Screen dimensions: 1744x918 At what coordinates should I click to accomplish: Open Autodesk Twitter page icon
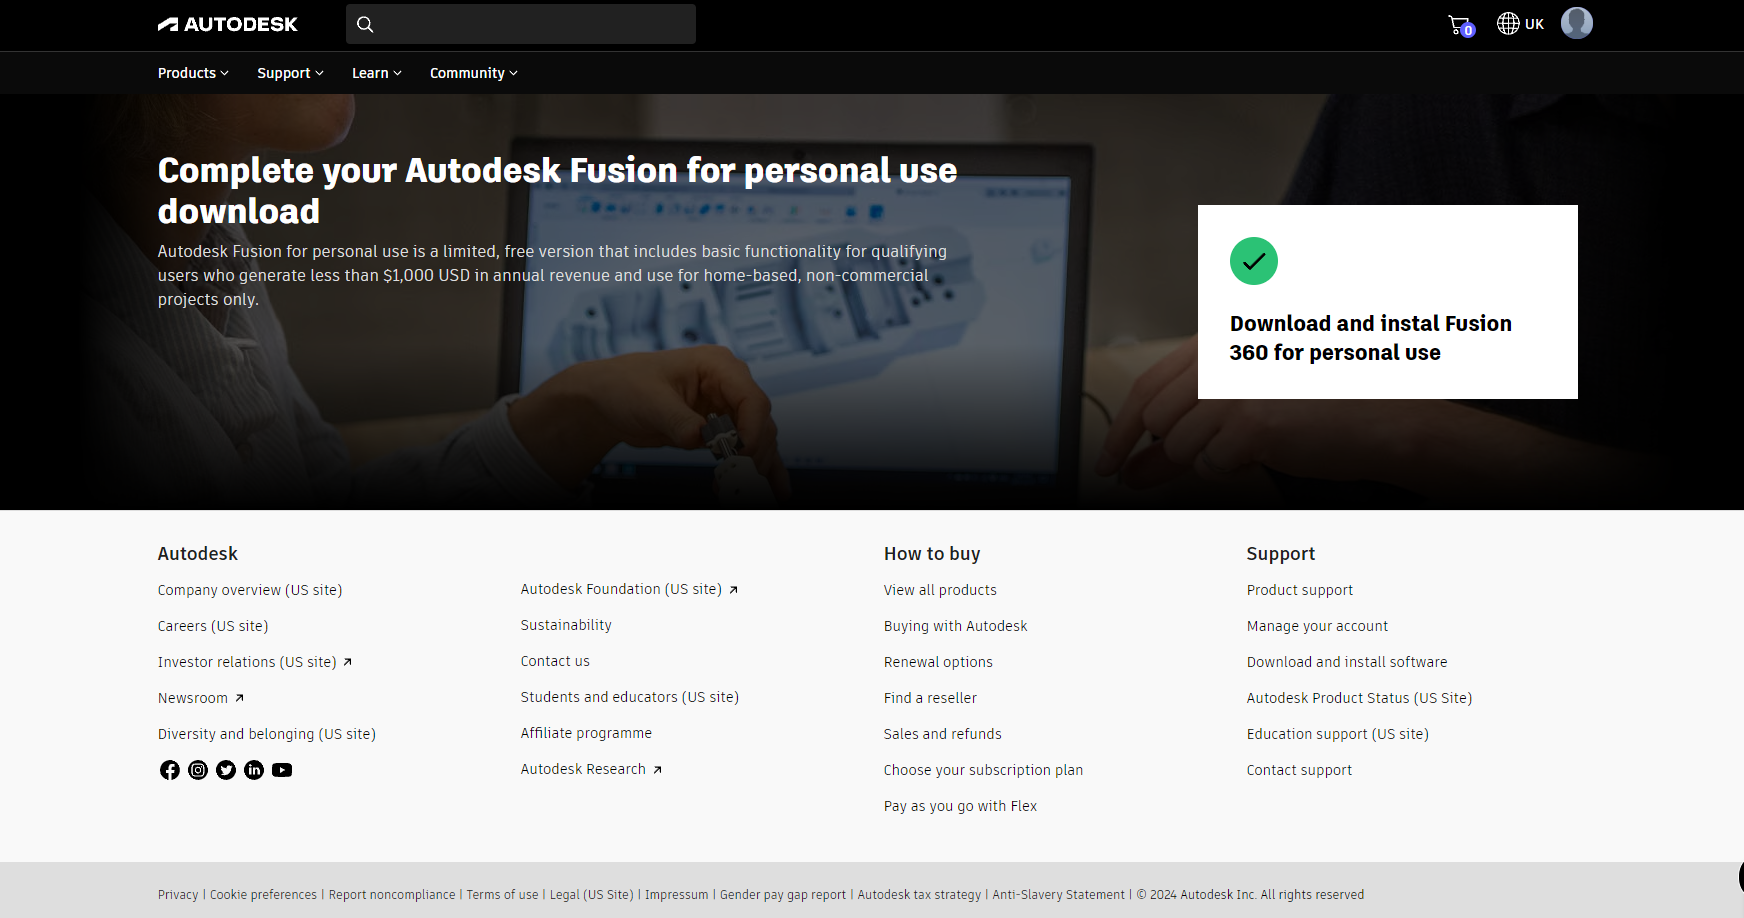pyautogui.click(x=226, y=770)
